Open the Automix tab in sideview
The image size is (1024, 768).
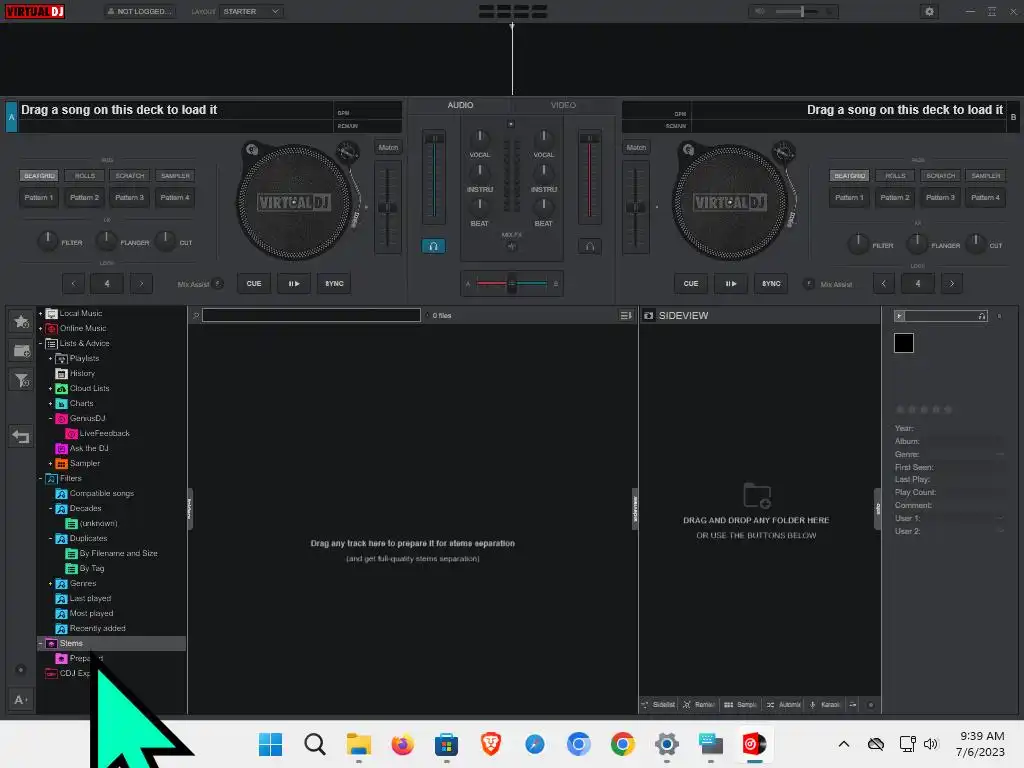783,705
